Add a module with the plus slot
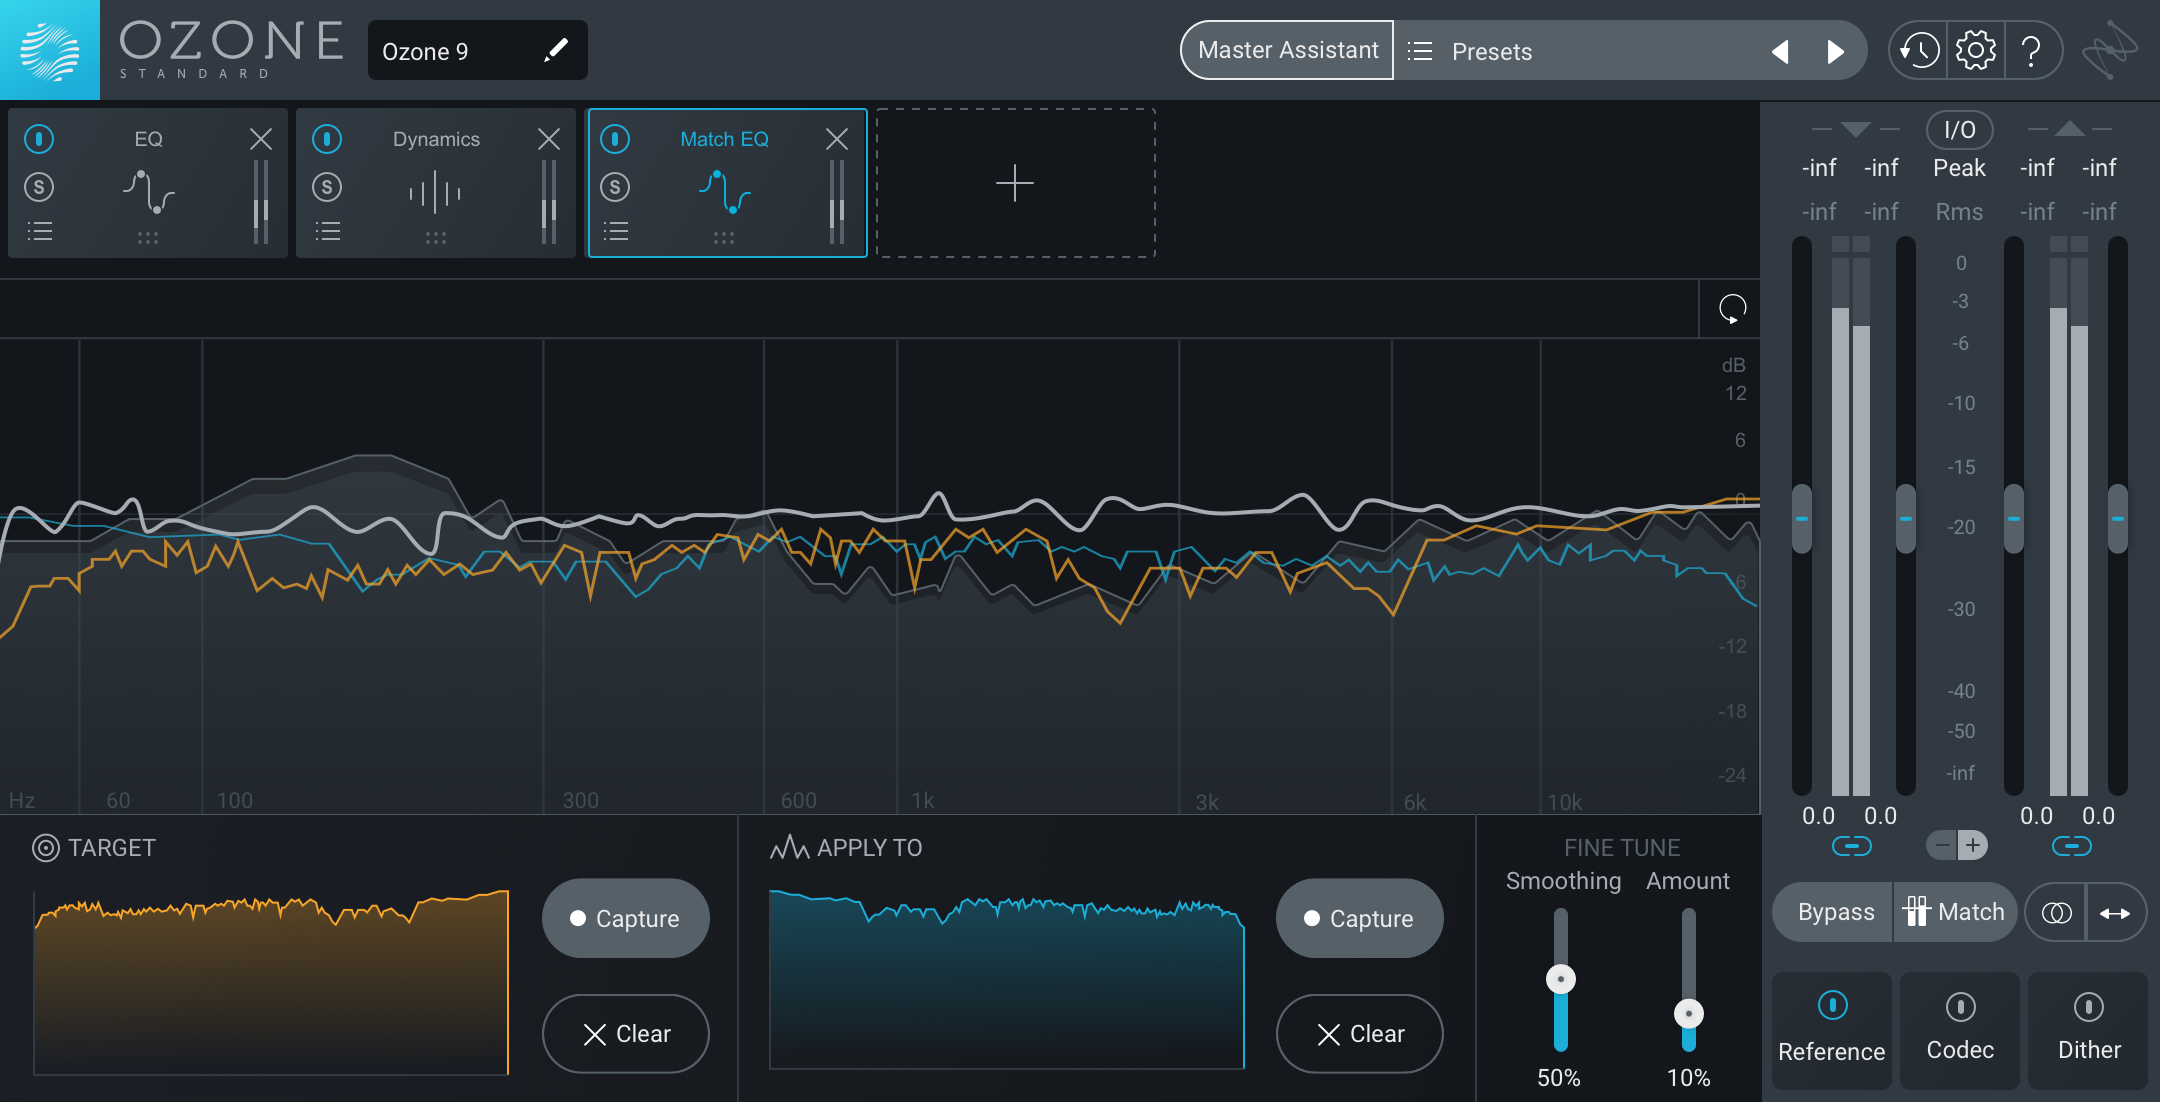2160x1102 pixels. click(x=1015, y=183)
